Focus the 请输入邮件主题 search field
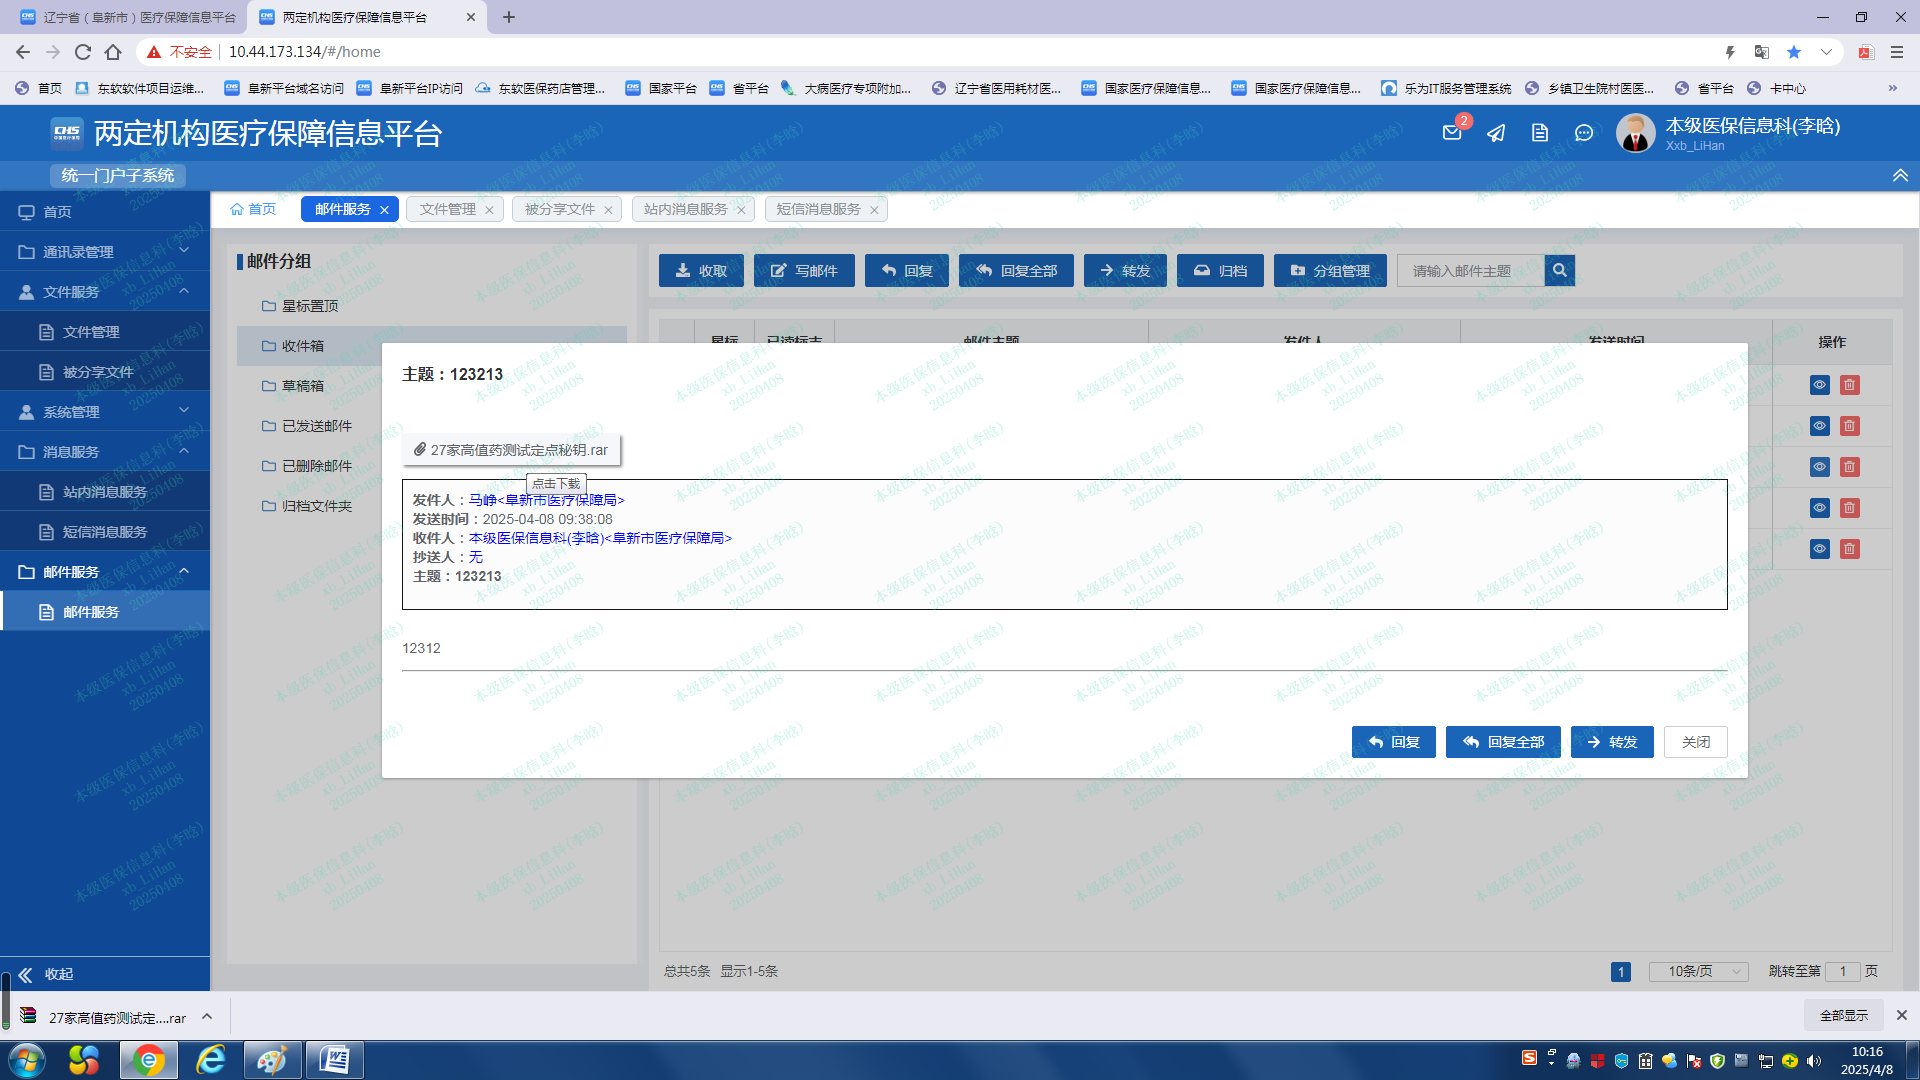Viewport: 1920px width, 1080px height. pos(1470,271)
